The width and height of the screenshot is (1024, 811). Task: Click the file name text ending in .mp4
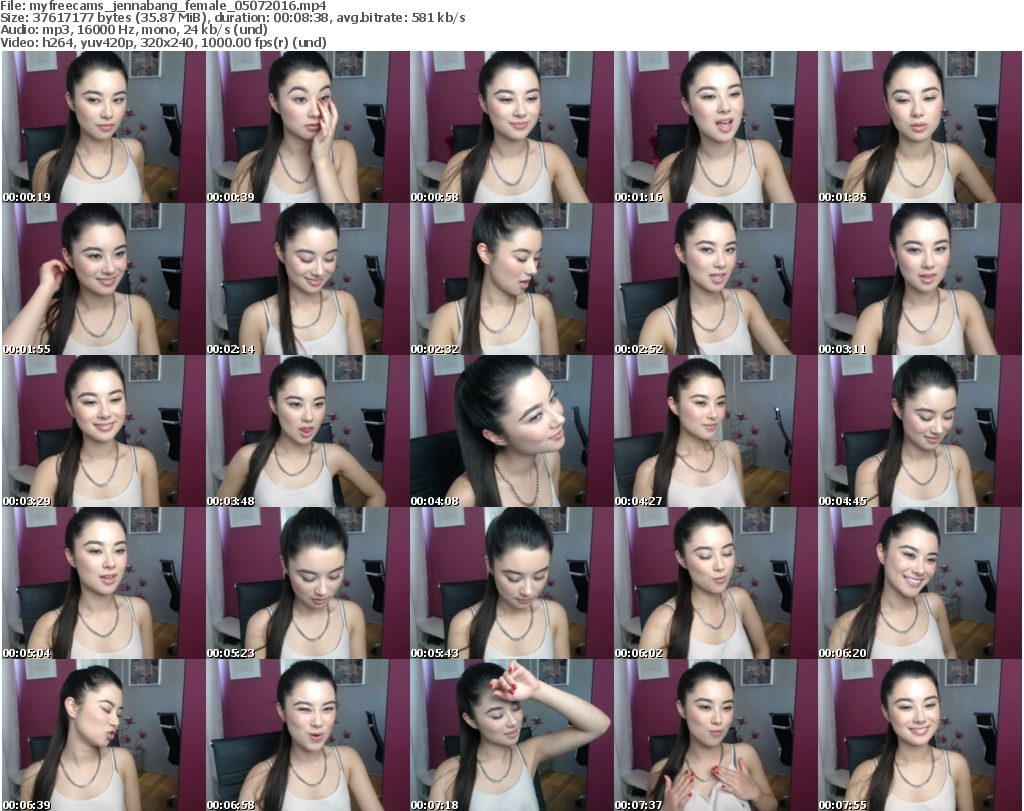coord(178,6)
